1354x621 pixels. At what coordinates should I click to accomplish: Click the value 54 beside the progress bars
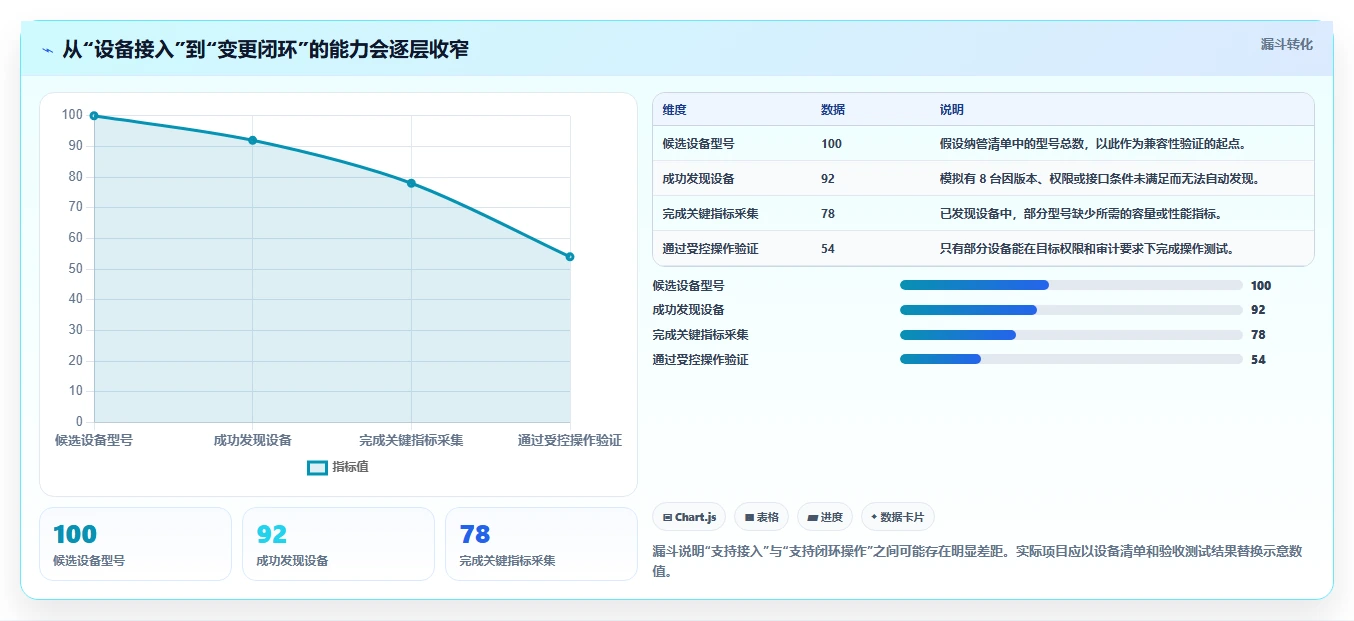[x=1258, y=359]
